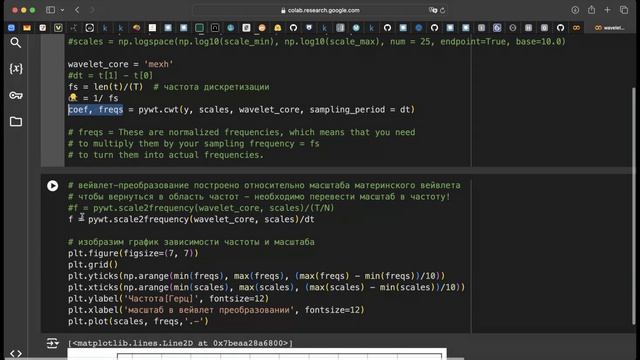Screen dimensions: 640x360
Task: Click the '#scales = np.logspace' commented line
Action: coord(317,42)
